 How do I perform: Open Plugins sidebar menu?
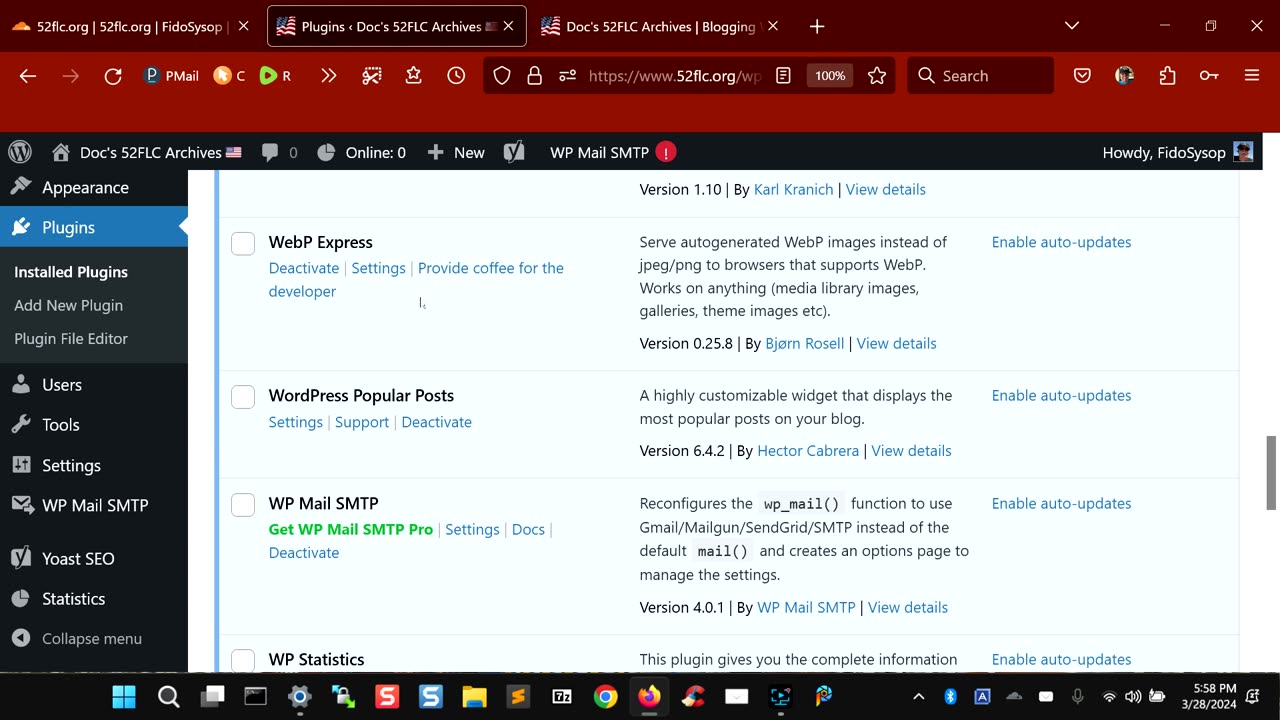[x=94, y=227]
